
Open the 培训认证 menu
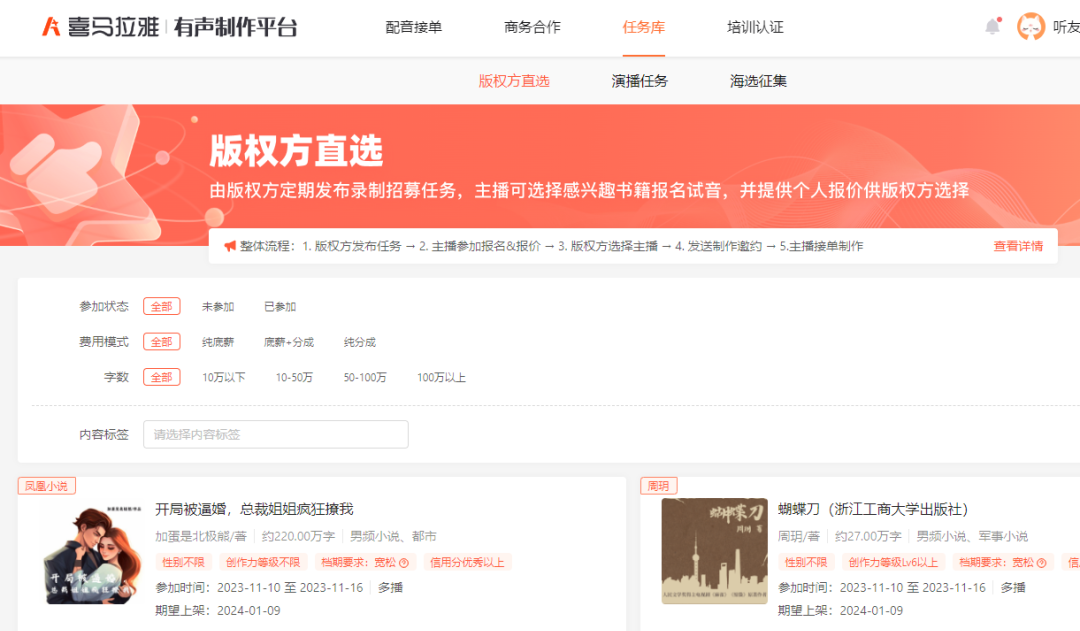[x=755, y=28]
